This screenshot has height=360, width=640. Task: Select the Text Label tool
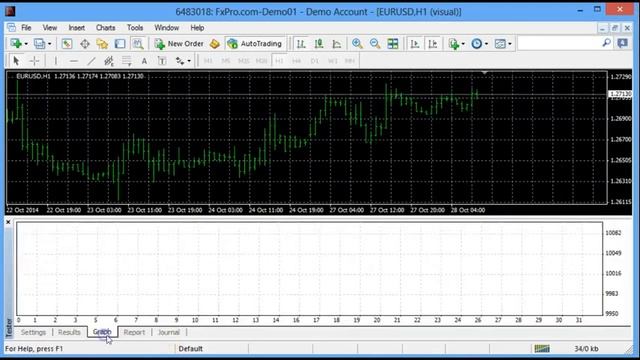pyautogui.click(x=162, y=61)
